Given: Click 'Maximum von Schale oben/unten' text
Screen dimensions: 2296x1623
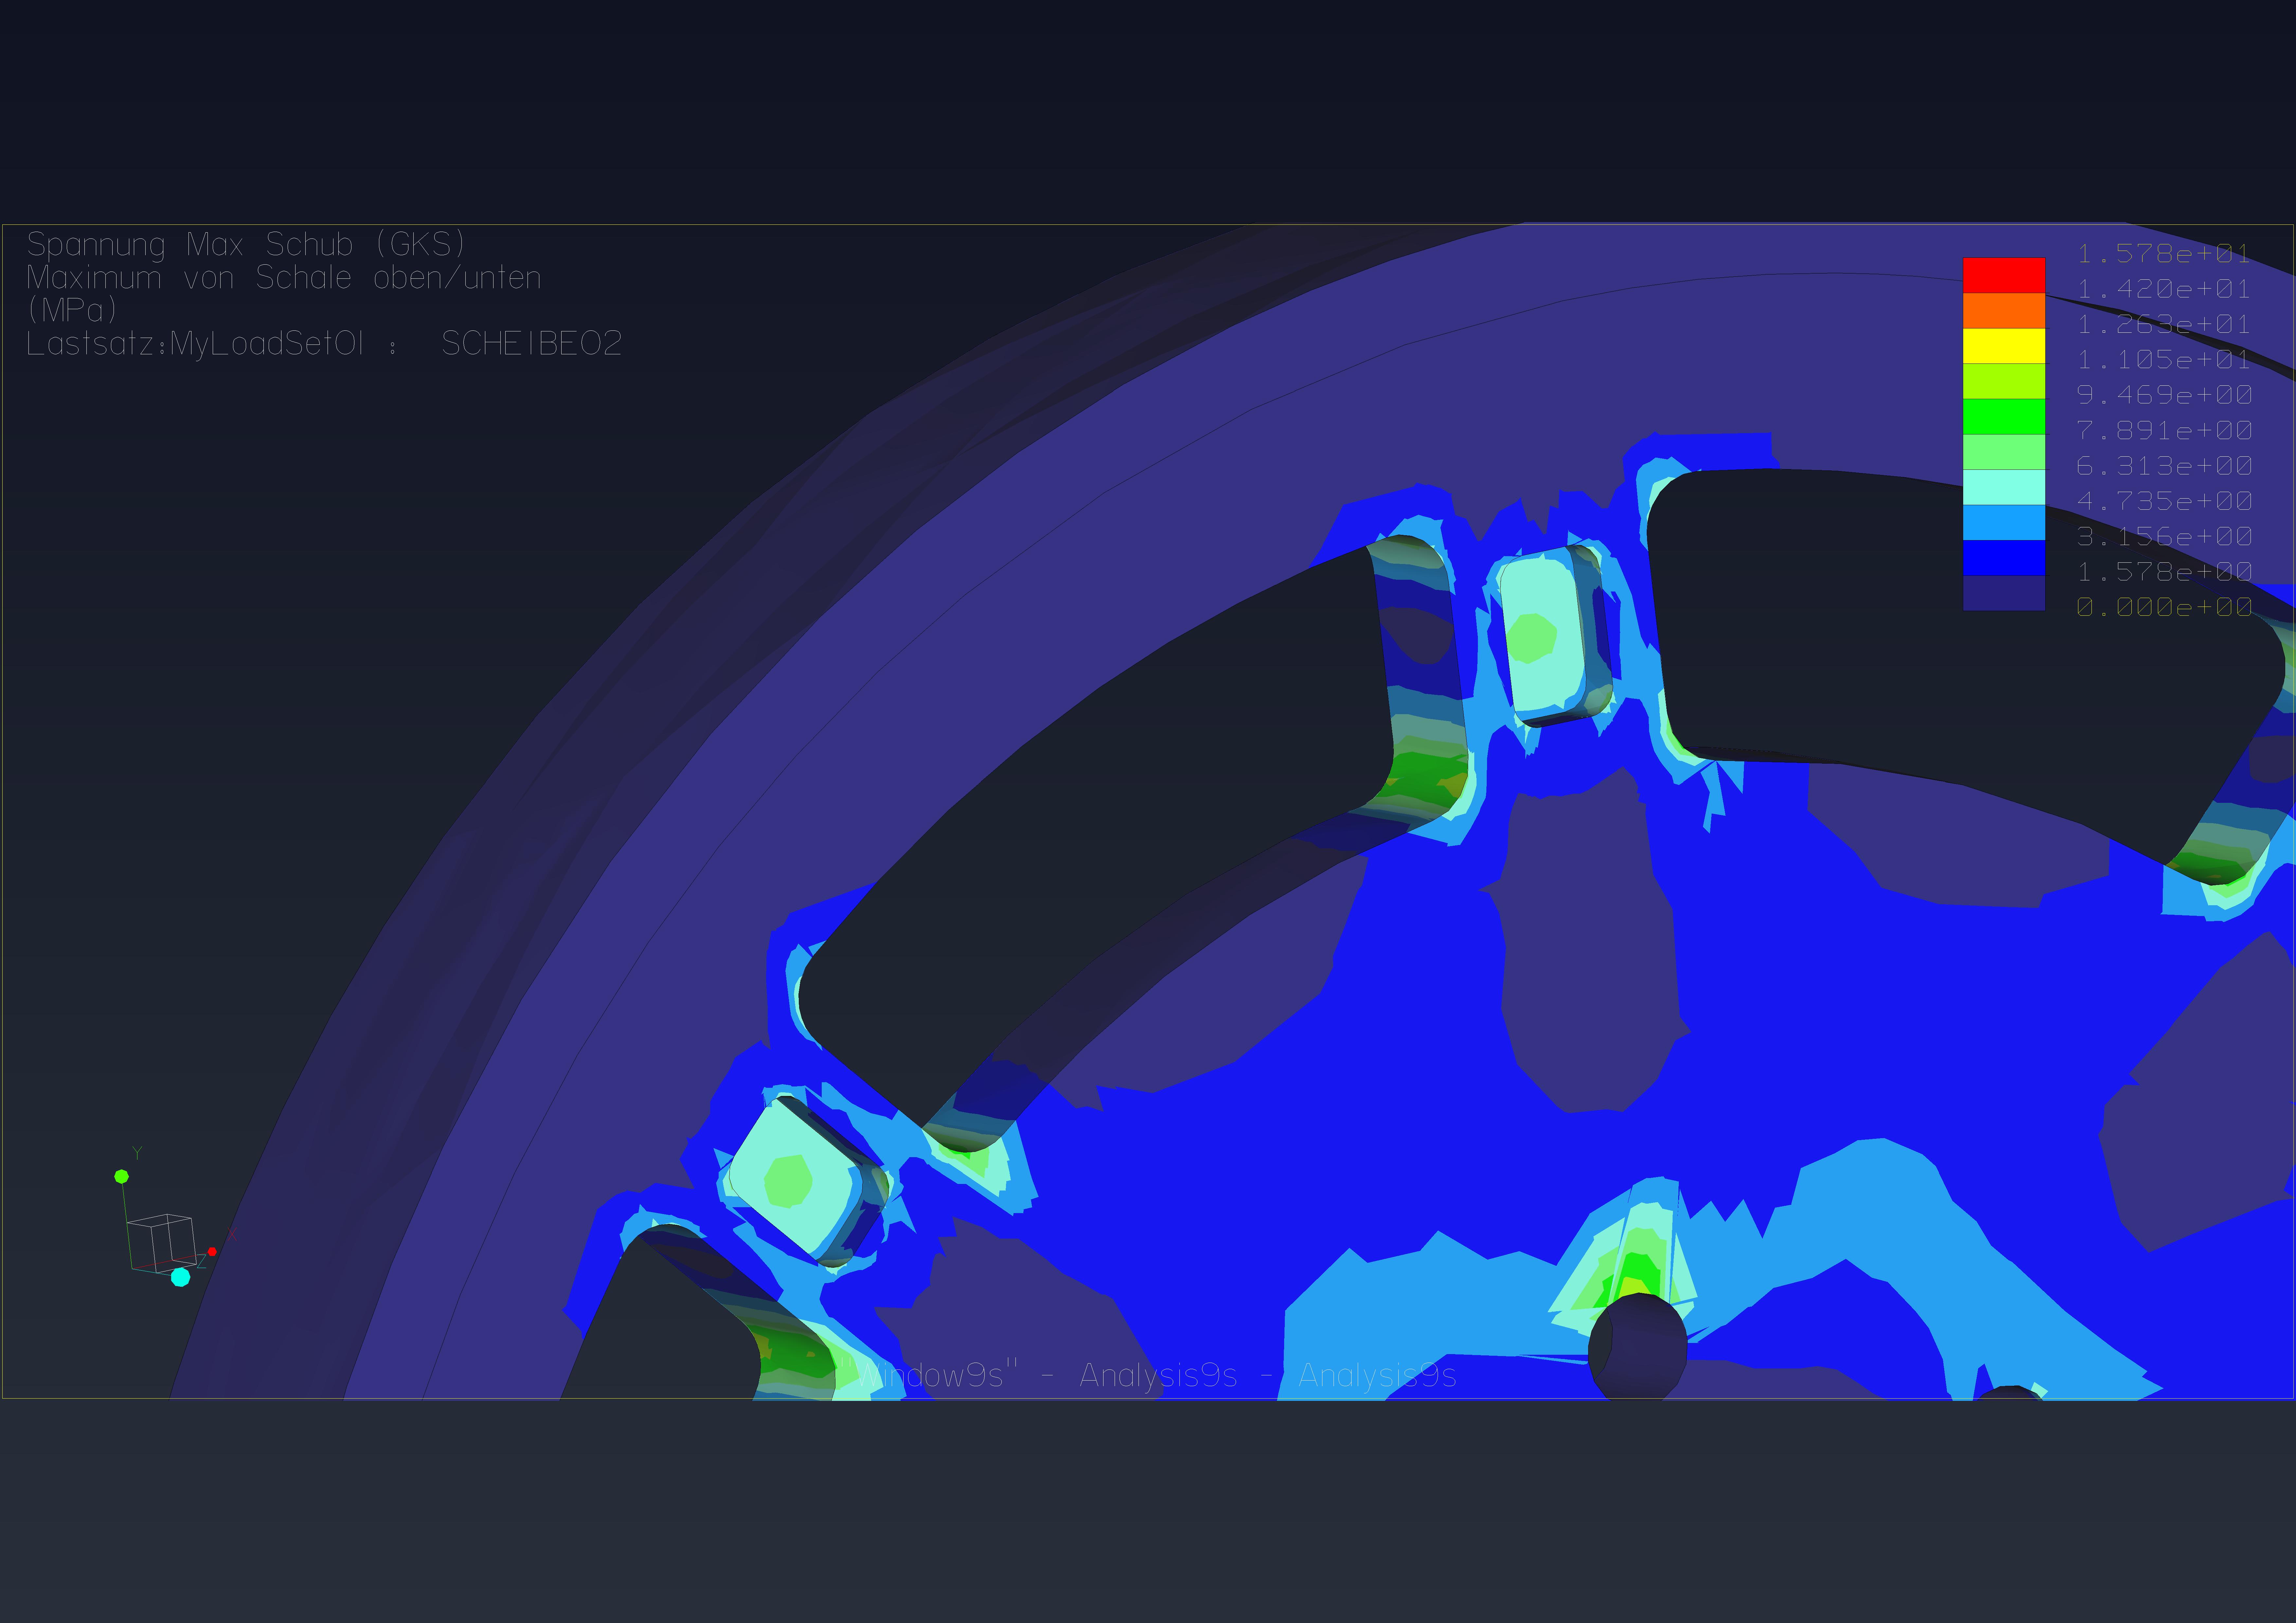Looking at the screenshot, I should point(284,278).
